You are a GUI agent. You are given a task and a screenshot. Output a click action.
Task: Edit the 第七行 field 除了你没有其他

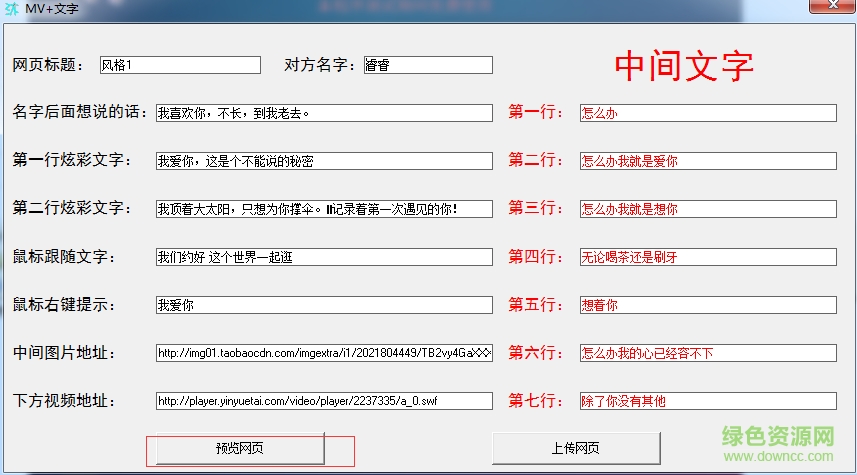point(708,401)
